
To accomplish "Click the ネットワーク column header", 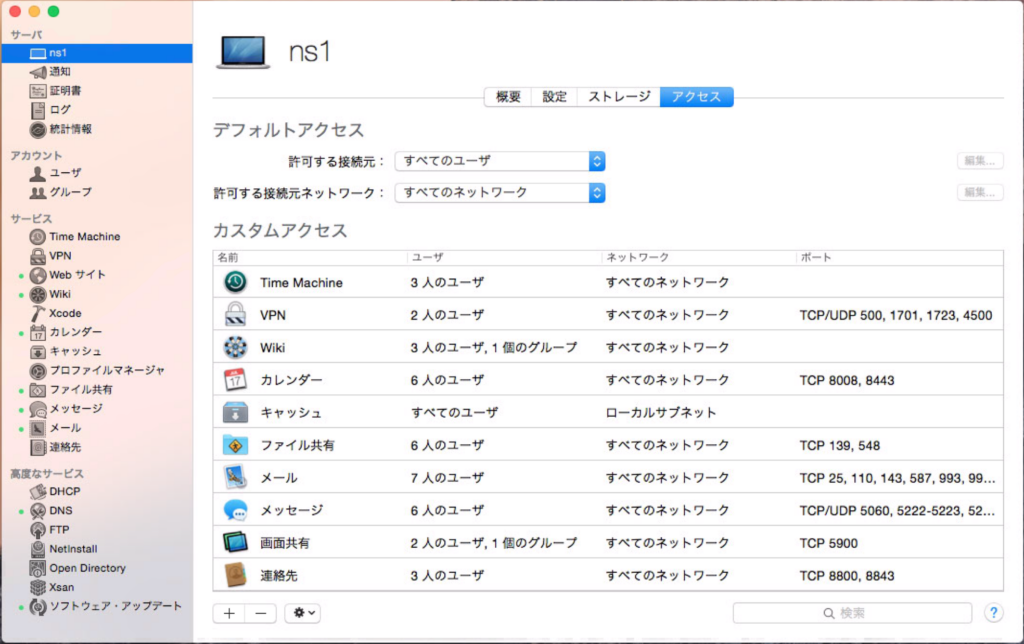I will click(x=698, y=257).
